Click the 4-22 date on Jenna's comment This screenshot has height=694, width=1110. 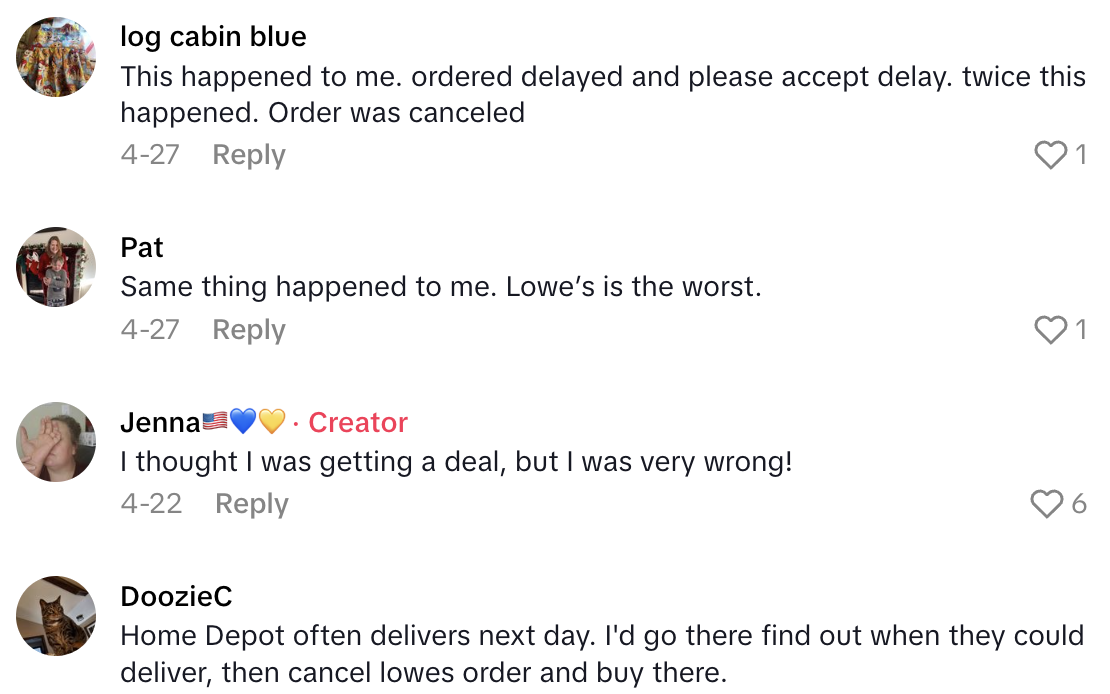pyautogui.click(x=151, y=504)
